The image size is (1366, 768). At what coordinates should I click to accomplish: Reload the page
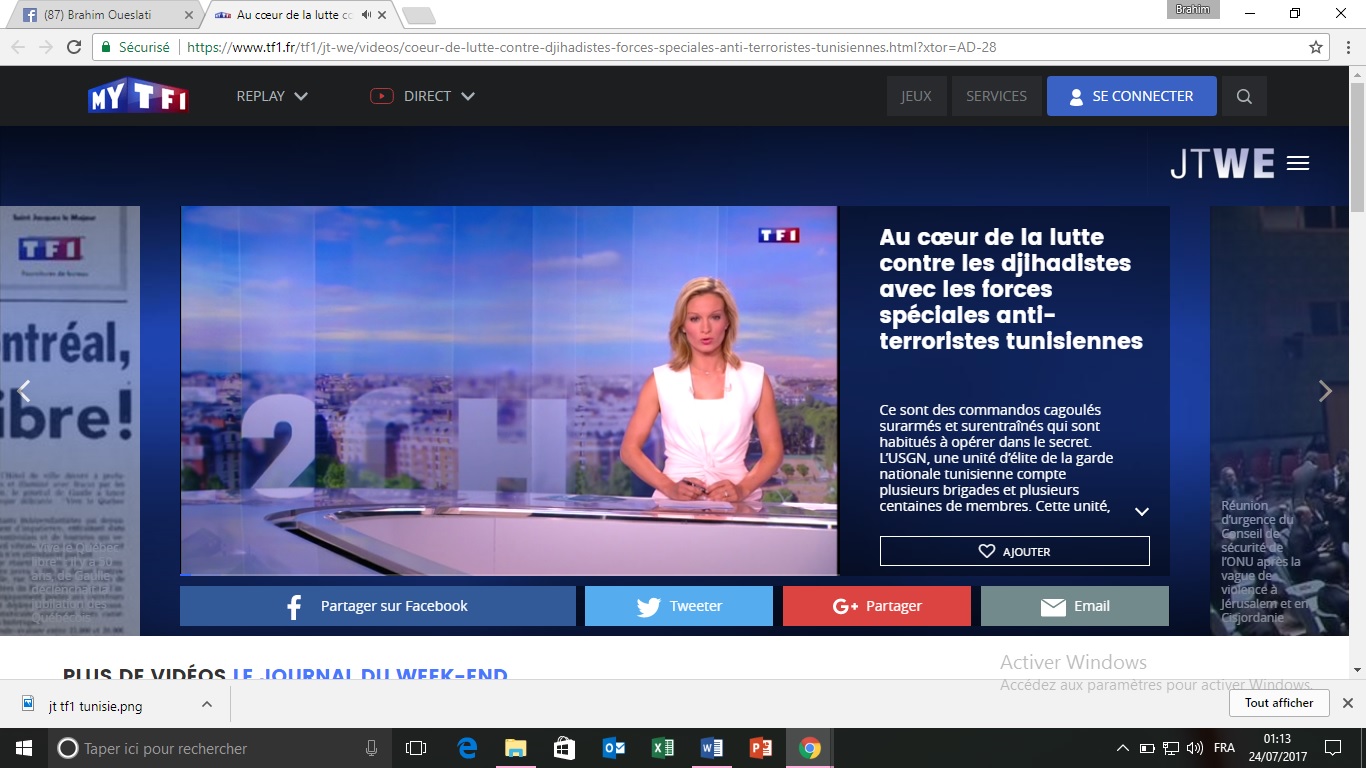74,47
